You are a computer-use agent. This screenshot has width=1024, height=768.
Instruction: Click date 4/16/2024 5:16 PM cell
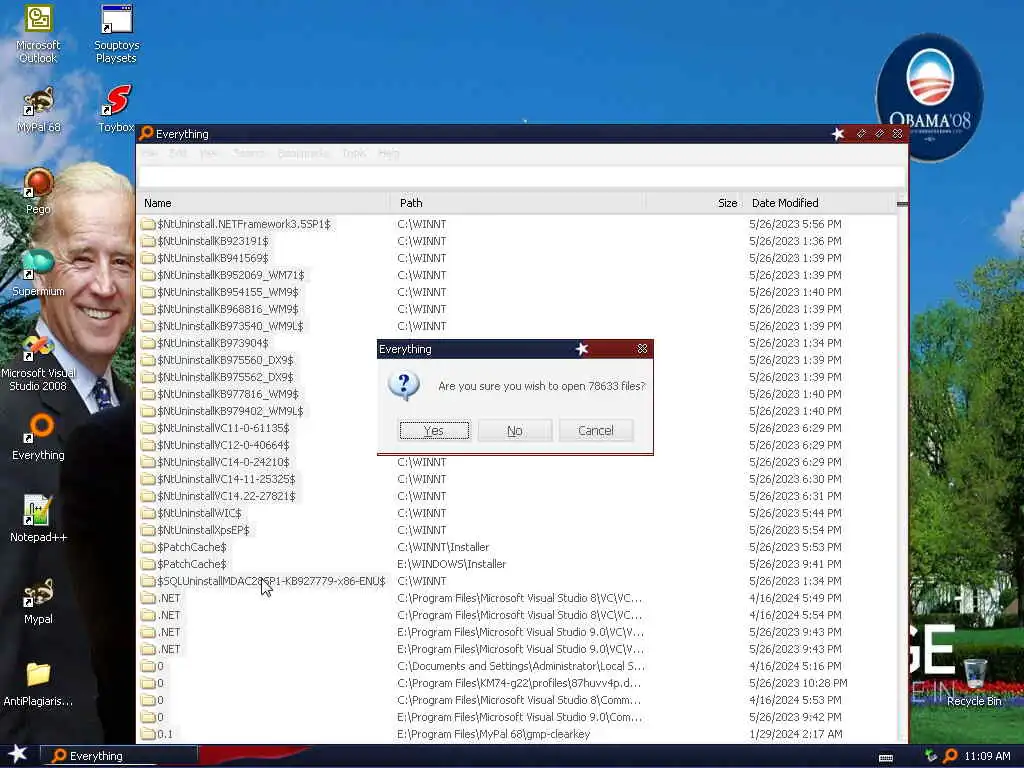coord(795,666)
